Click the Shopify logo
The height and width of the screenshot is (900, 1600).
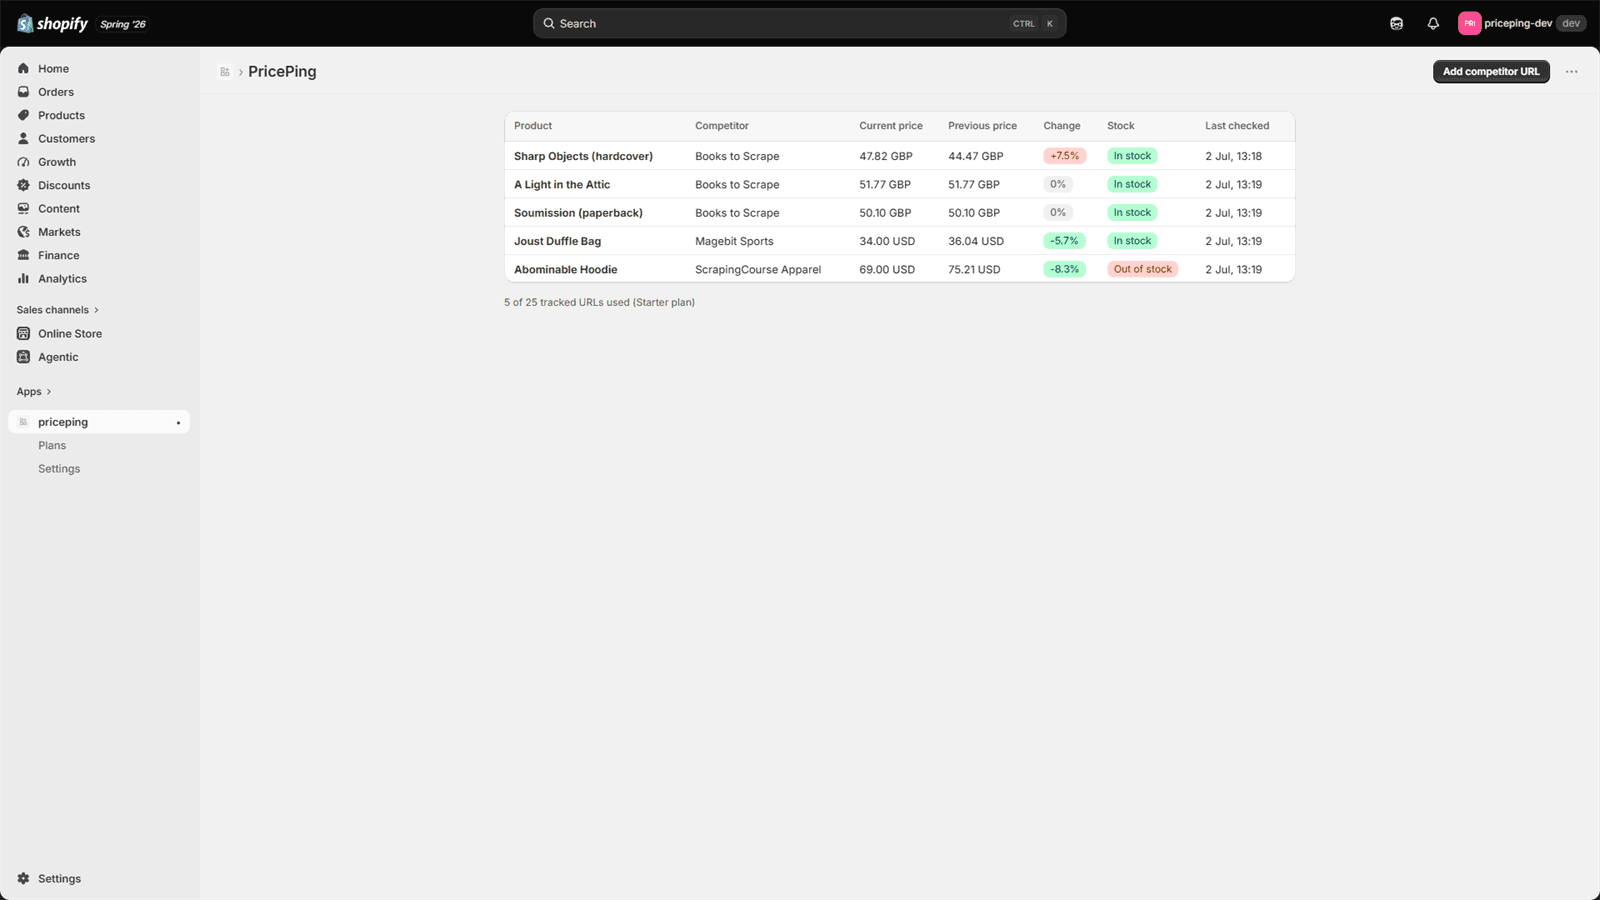coord(53,23)
